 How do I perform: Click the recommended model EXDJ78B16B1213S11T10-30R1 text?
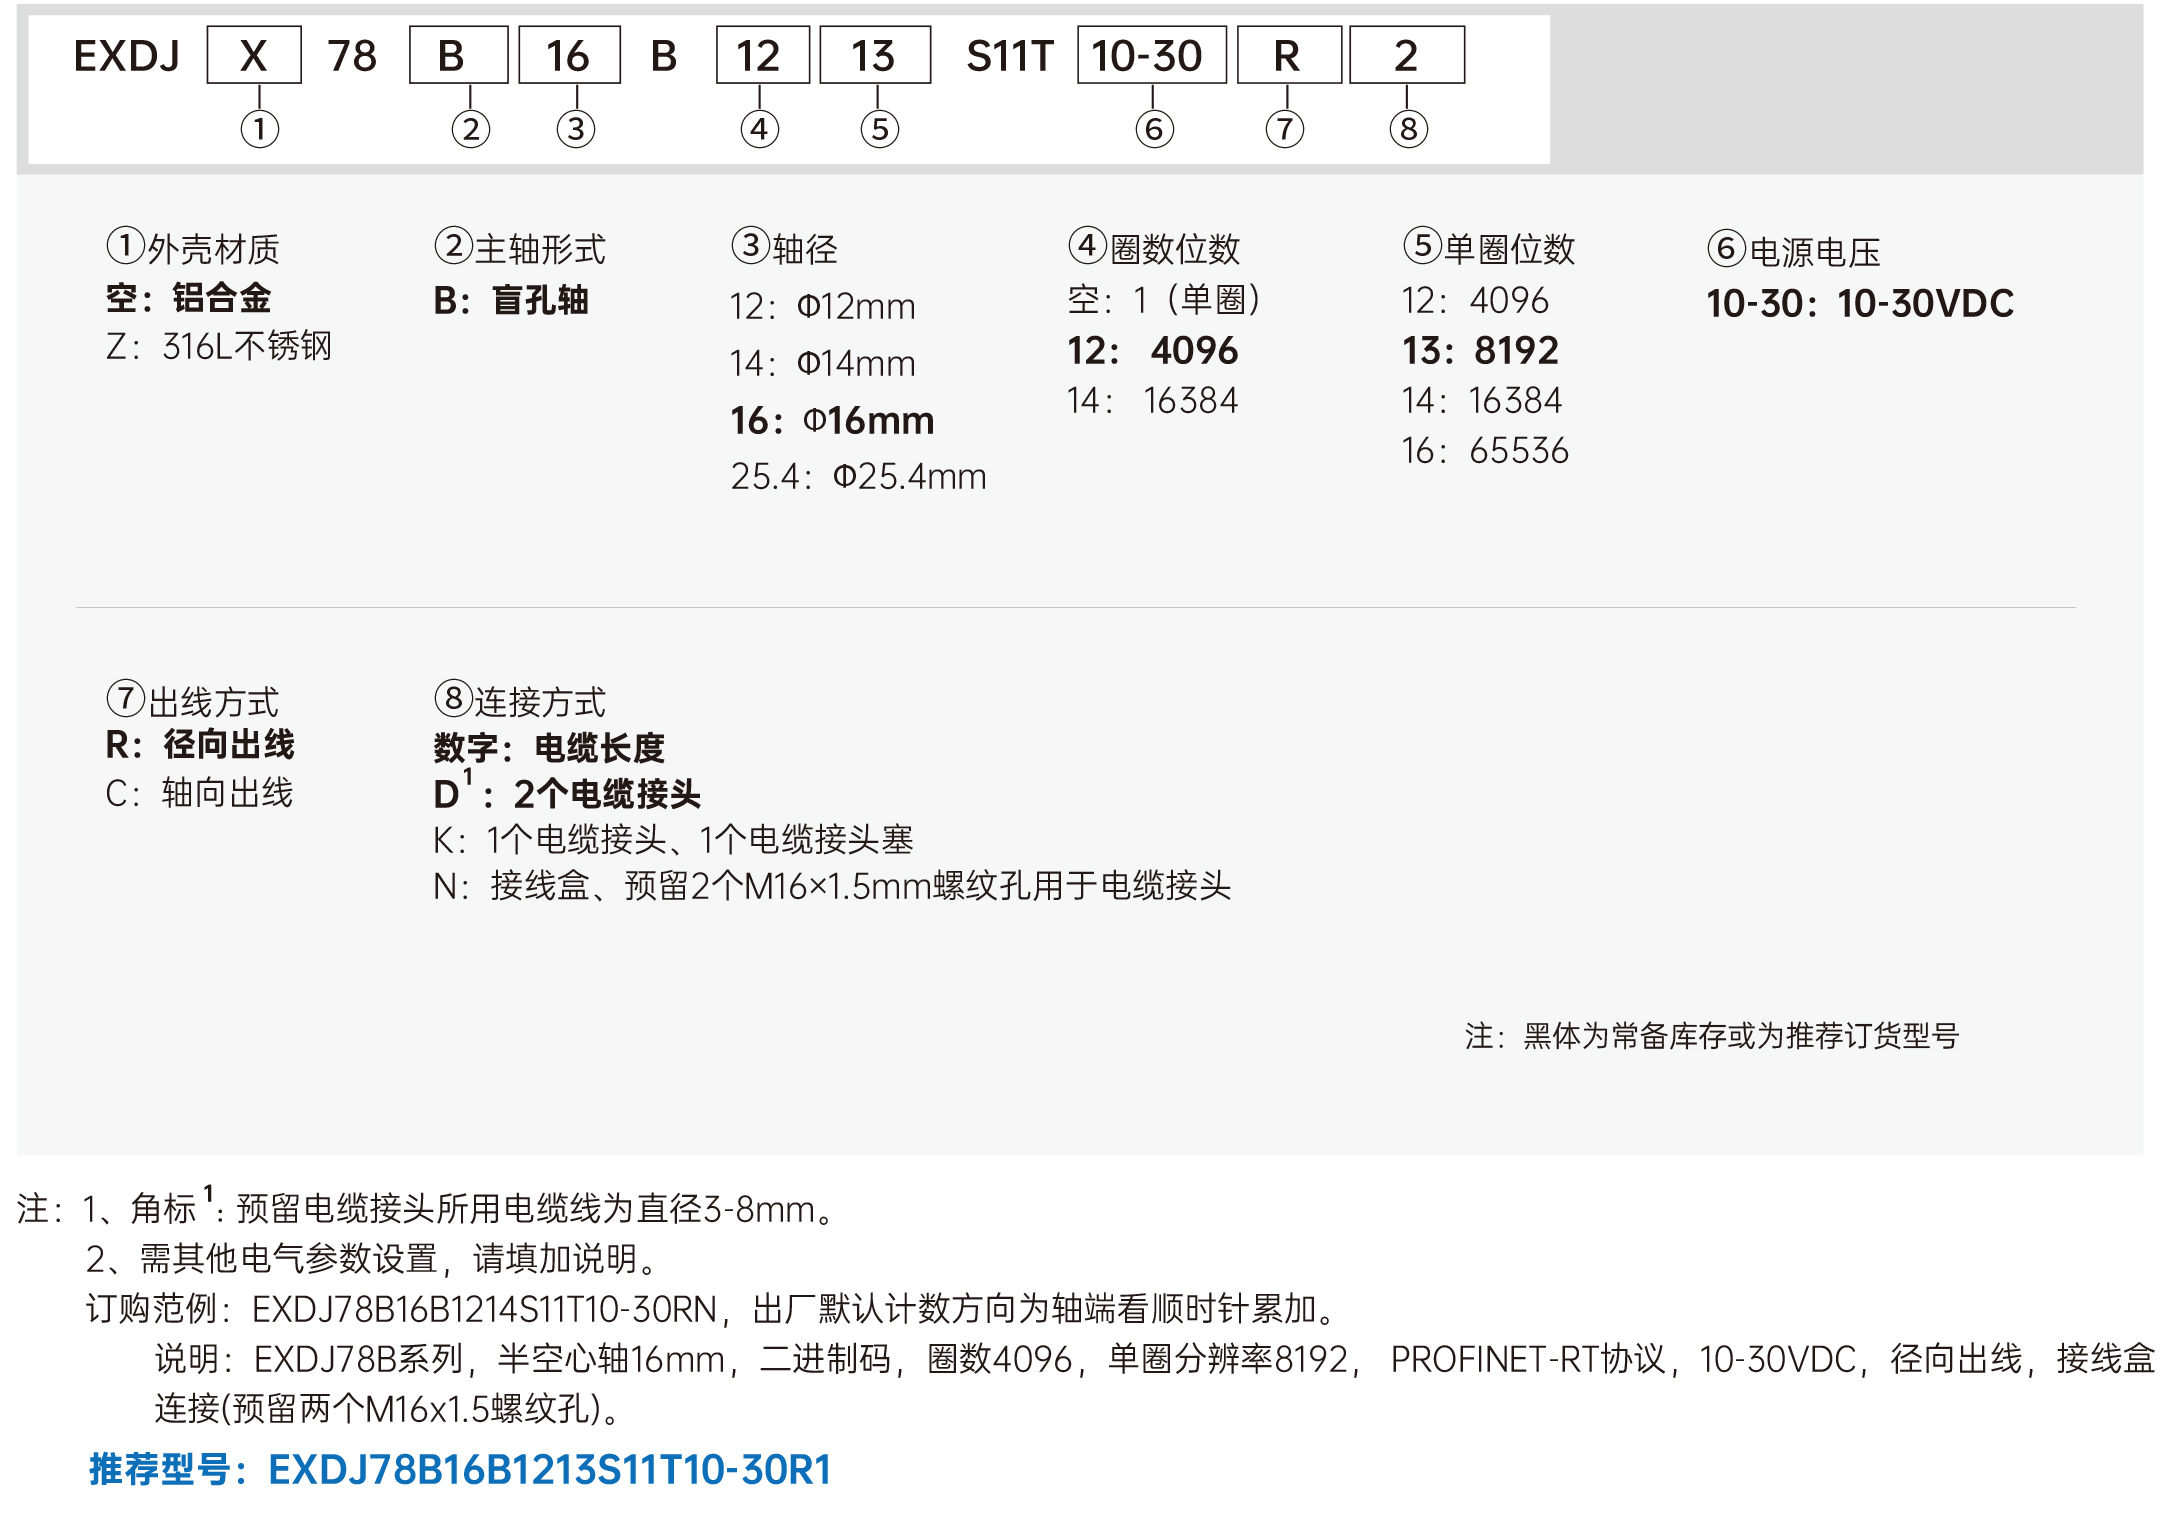(549, 1469)
